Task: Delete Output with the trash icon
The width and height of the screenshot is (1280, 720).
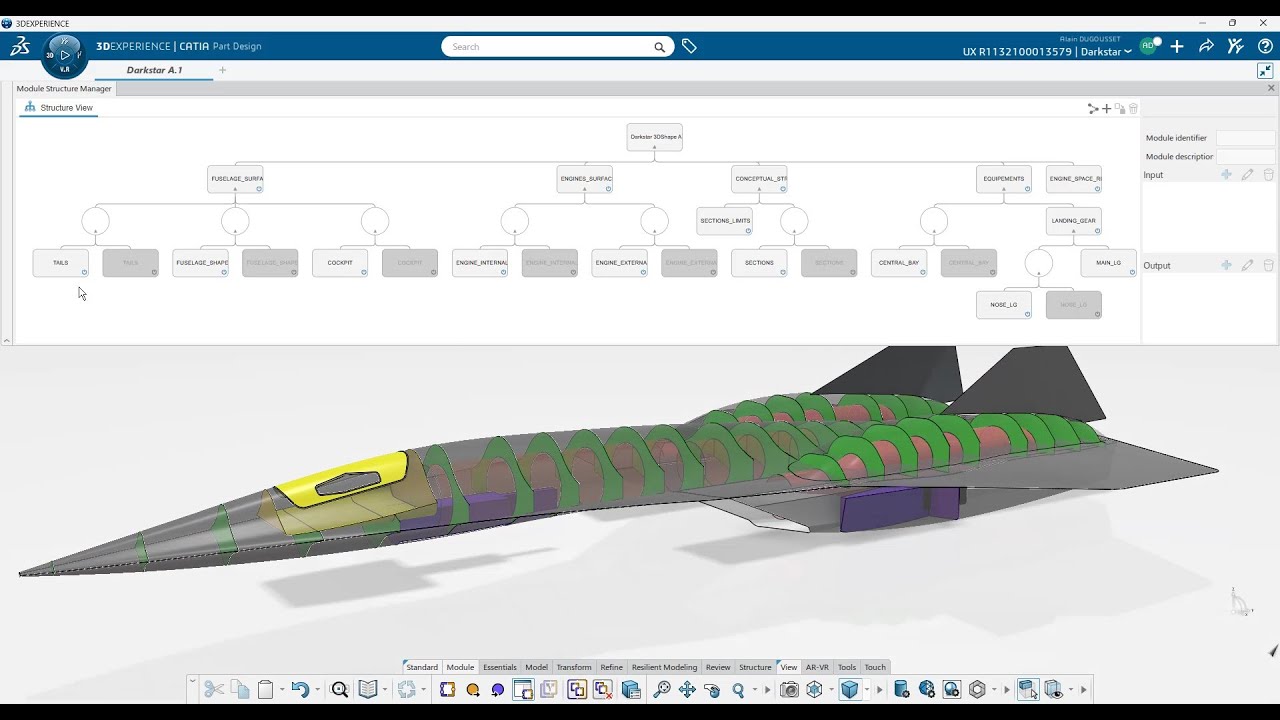Action: pos(1268,265)
